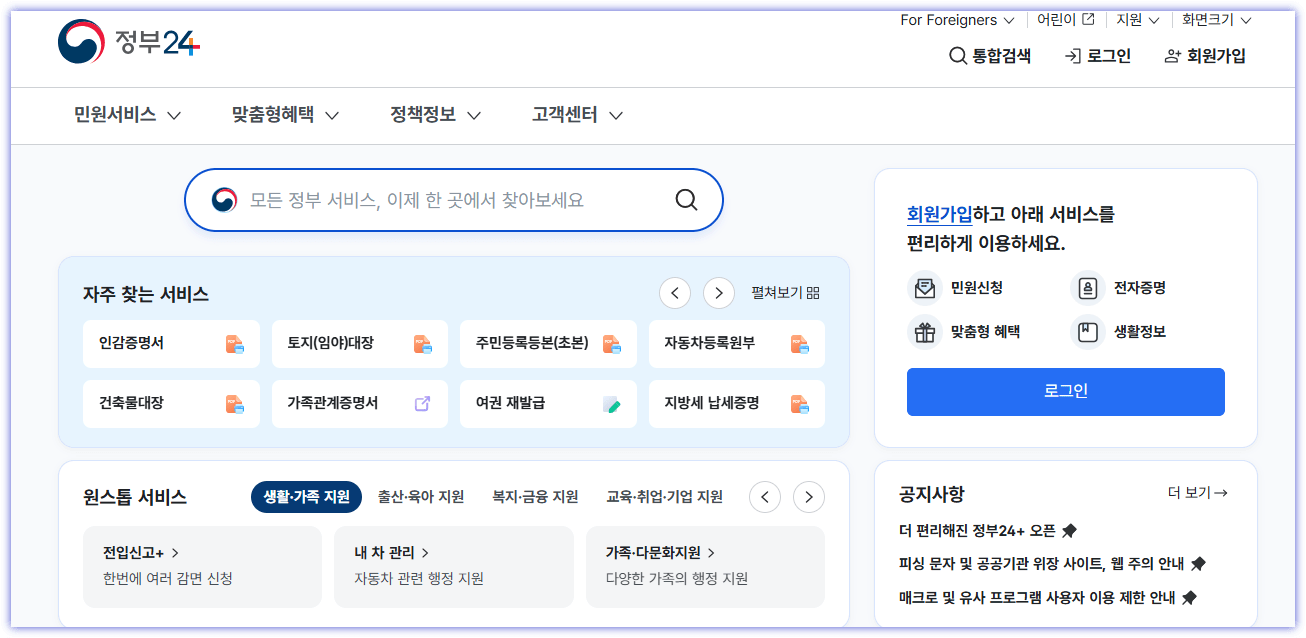Expand 자주 찾는 서비스 with 펼쳐보기
Screen dimensions: 1306x638
[x=786, y=293]
